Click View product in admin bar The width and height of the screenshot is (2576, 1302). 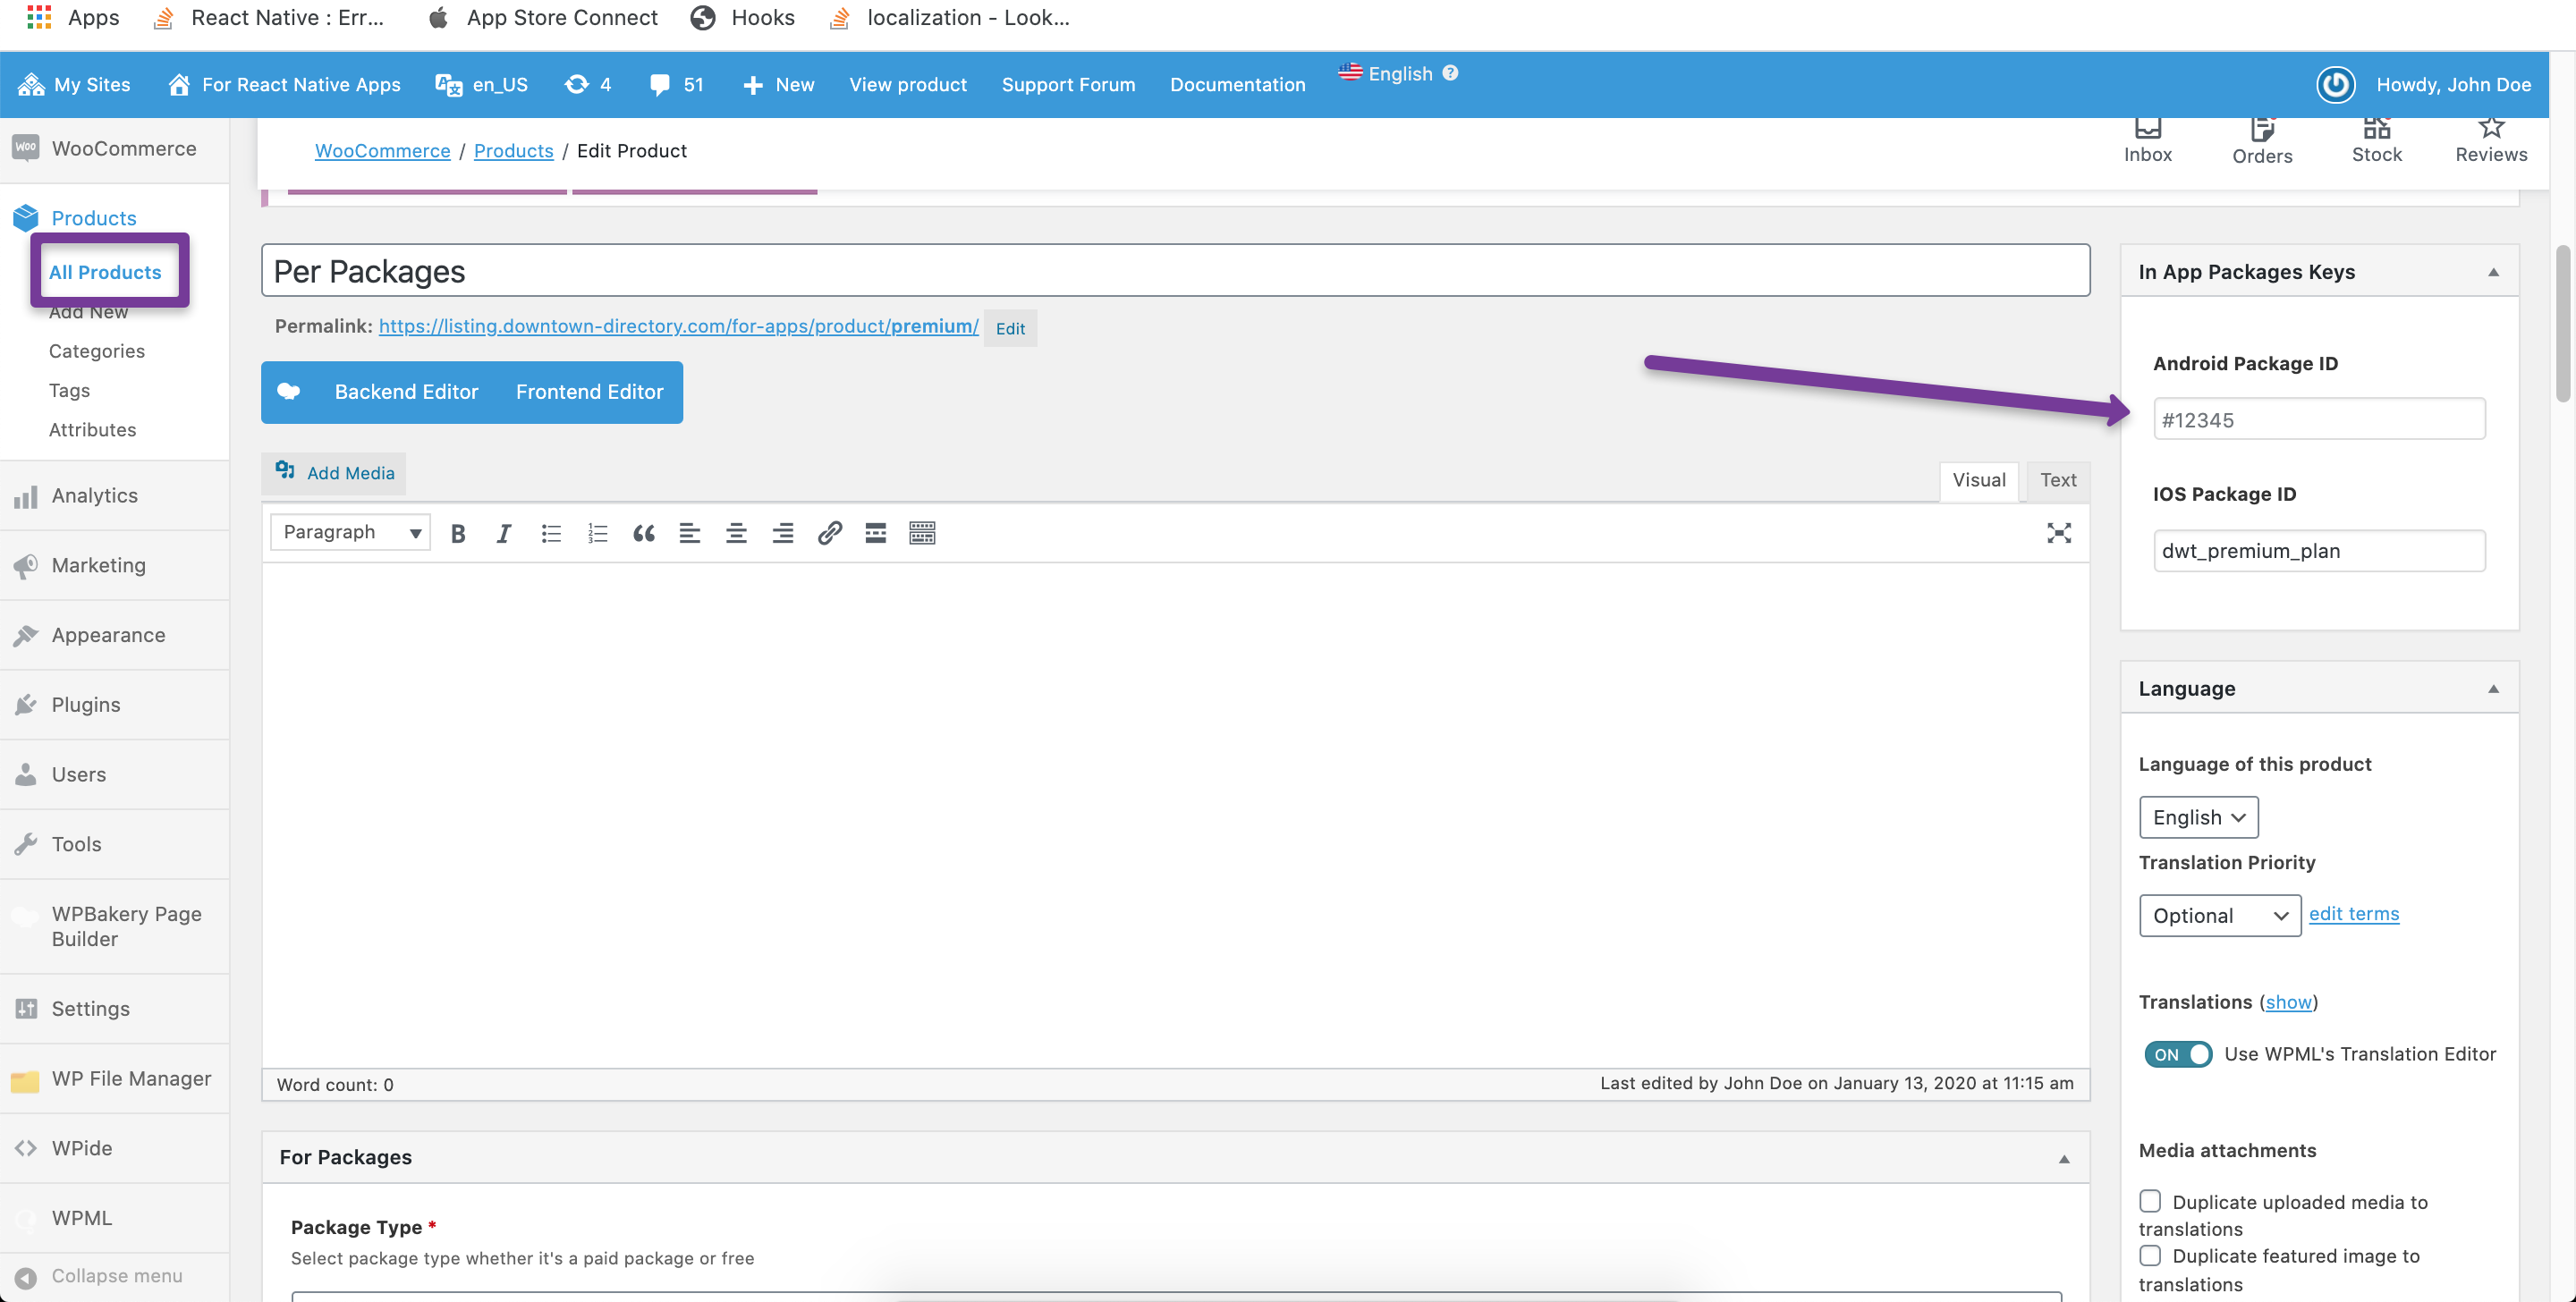(908, 85)
